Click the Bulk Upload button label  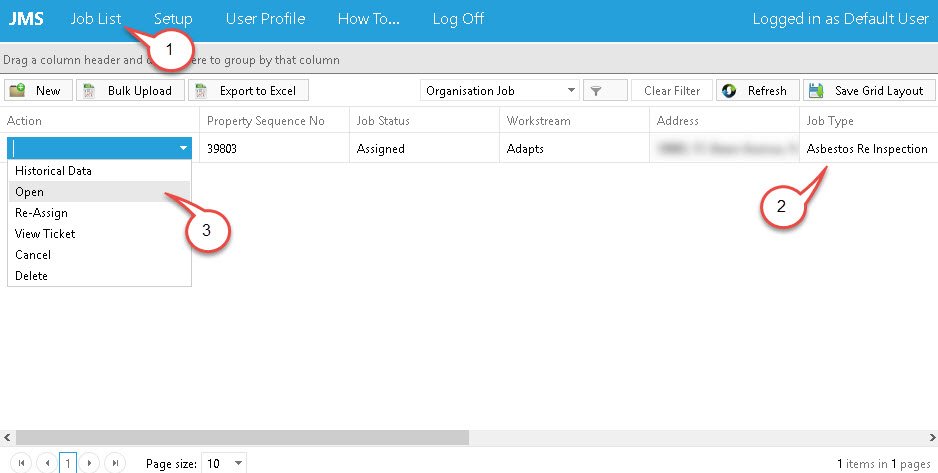(x=139, y=91)
